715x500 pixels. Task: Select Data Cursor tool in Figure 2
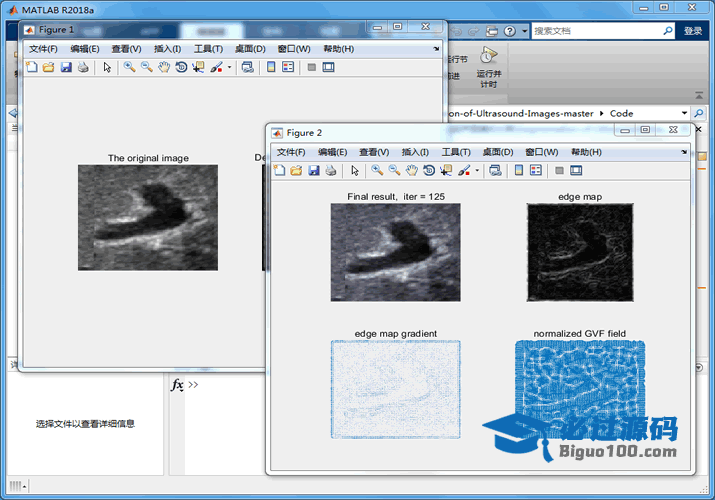pos(446,170)
